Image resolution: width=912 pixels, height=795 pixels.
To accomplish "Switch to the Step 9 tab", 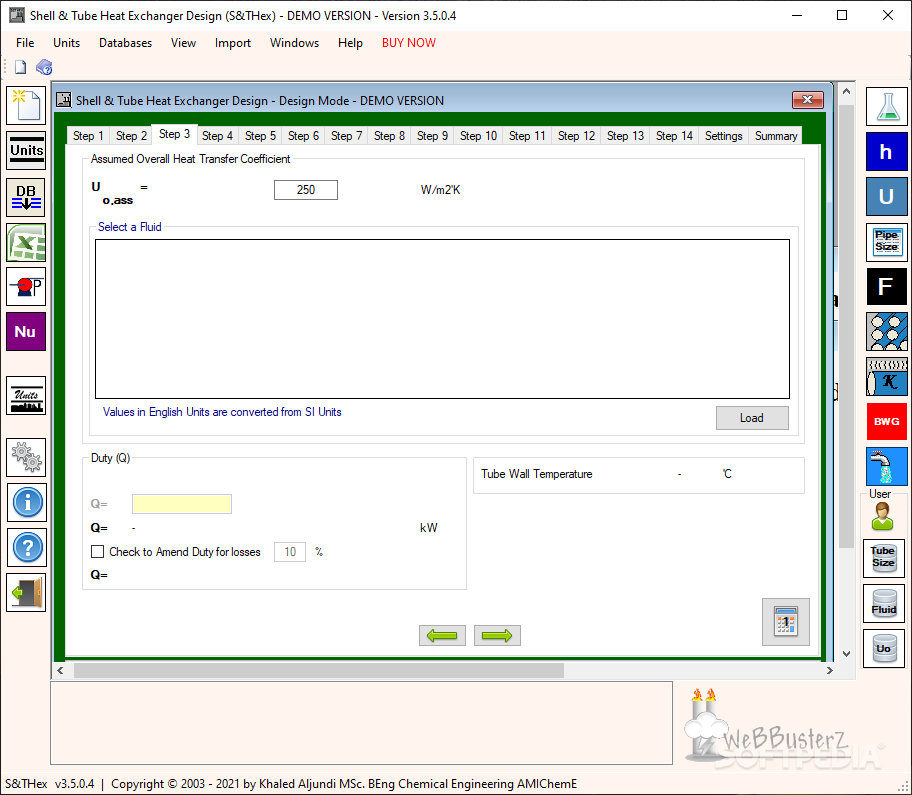I will (432, 136).
